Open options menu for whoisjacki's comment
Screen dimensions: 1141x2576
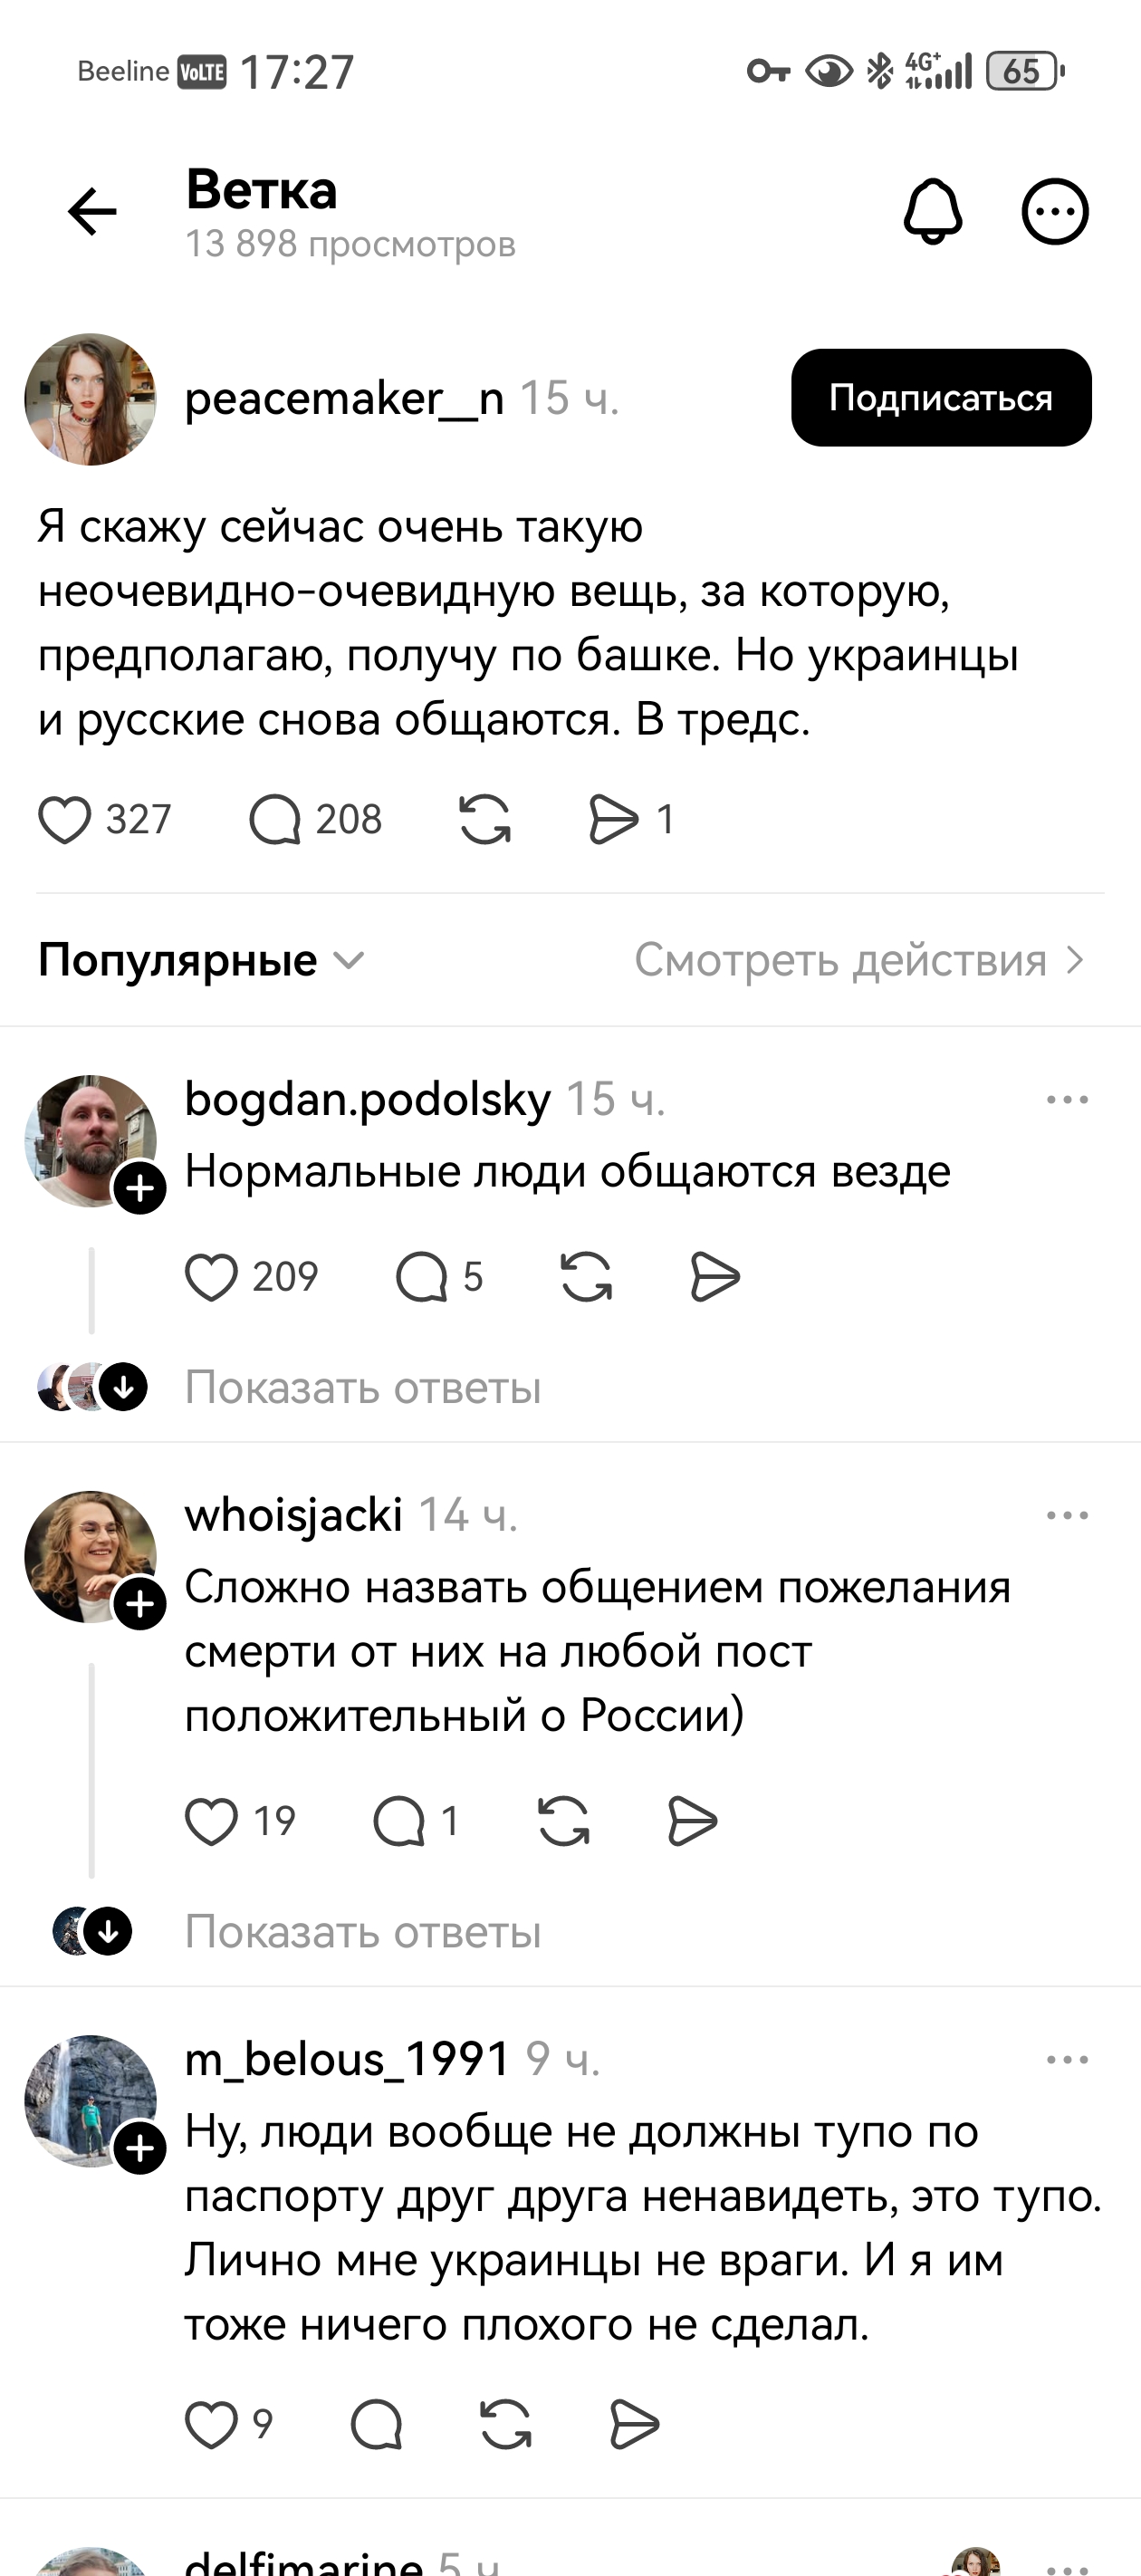[1068, 1514]
